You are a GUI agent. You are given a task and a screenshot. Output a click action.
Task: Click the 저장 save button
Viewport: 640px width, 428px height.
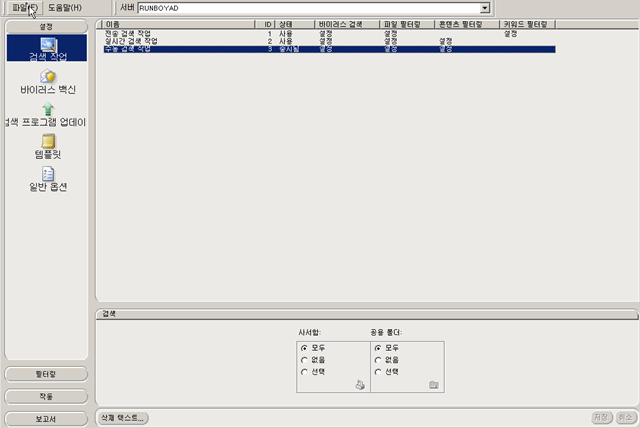click(x=602, y=417)
